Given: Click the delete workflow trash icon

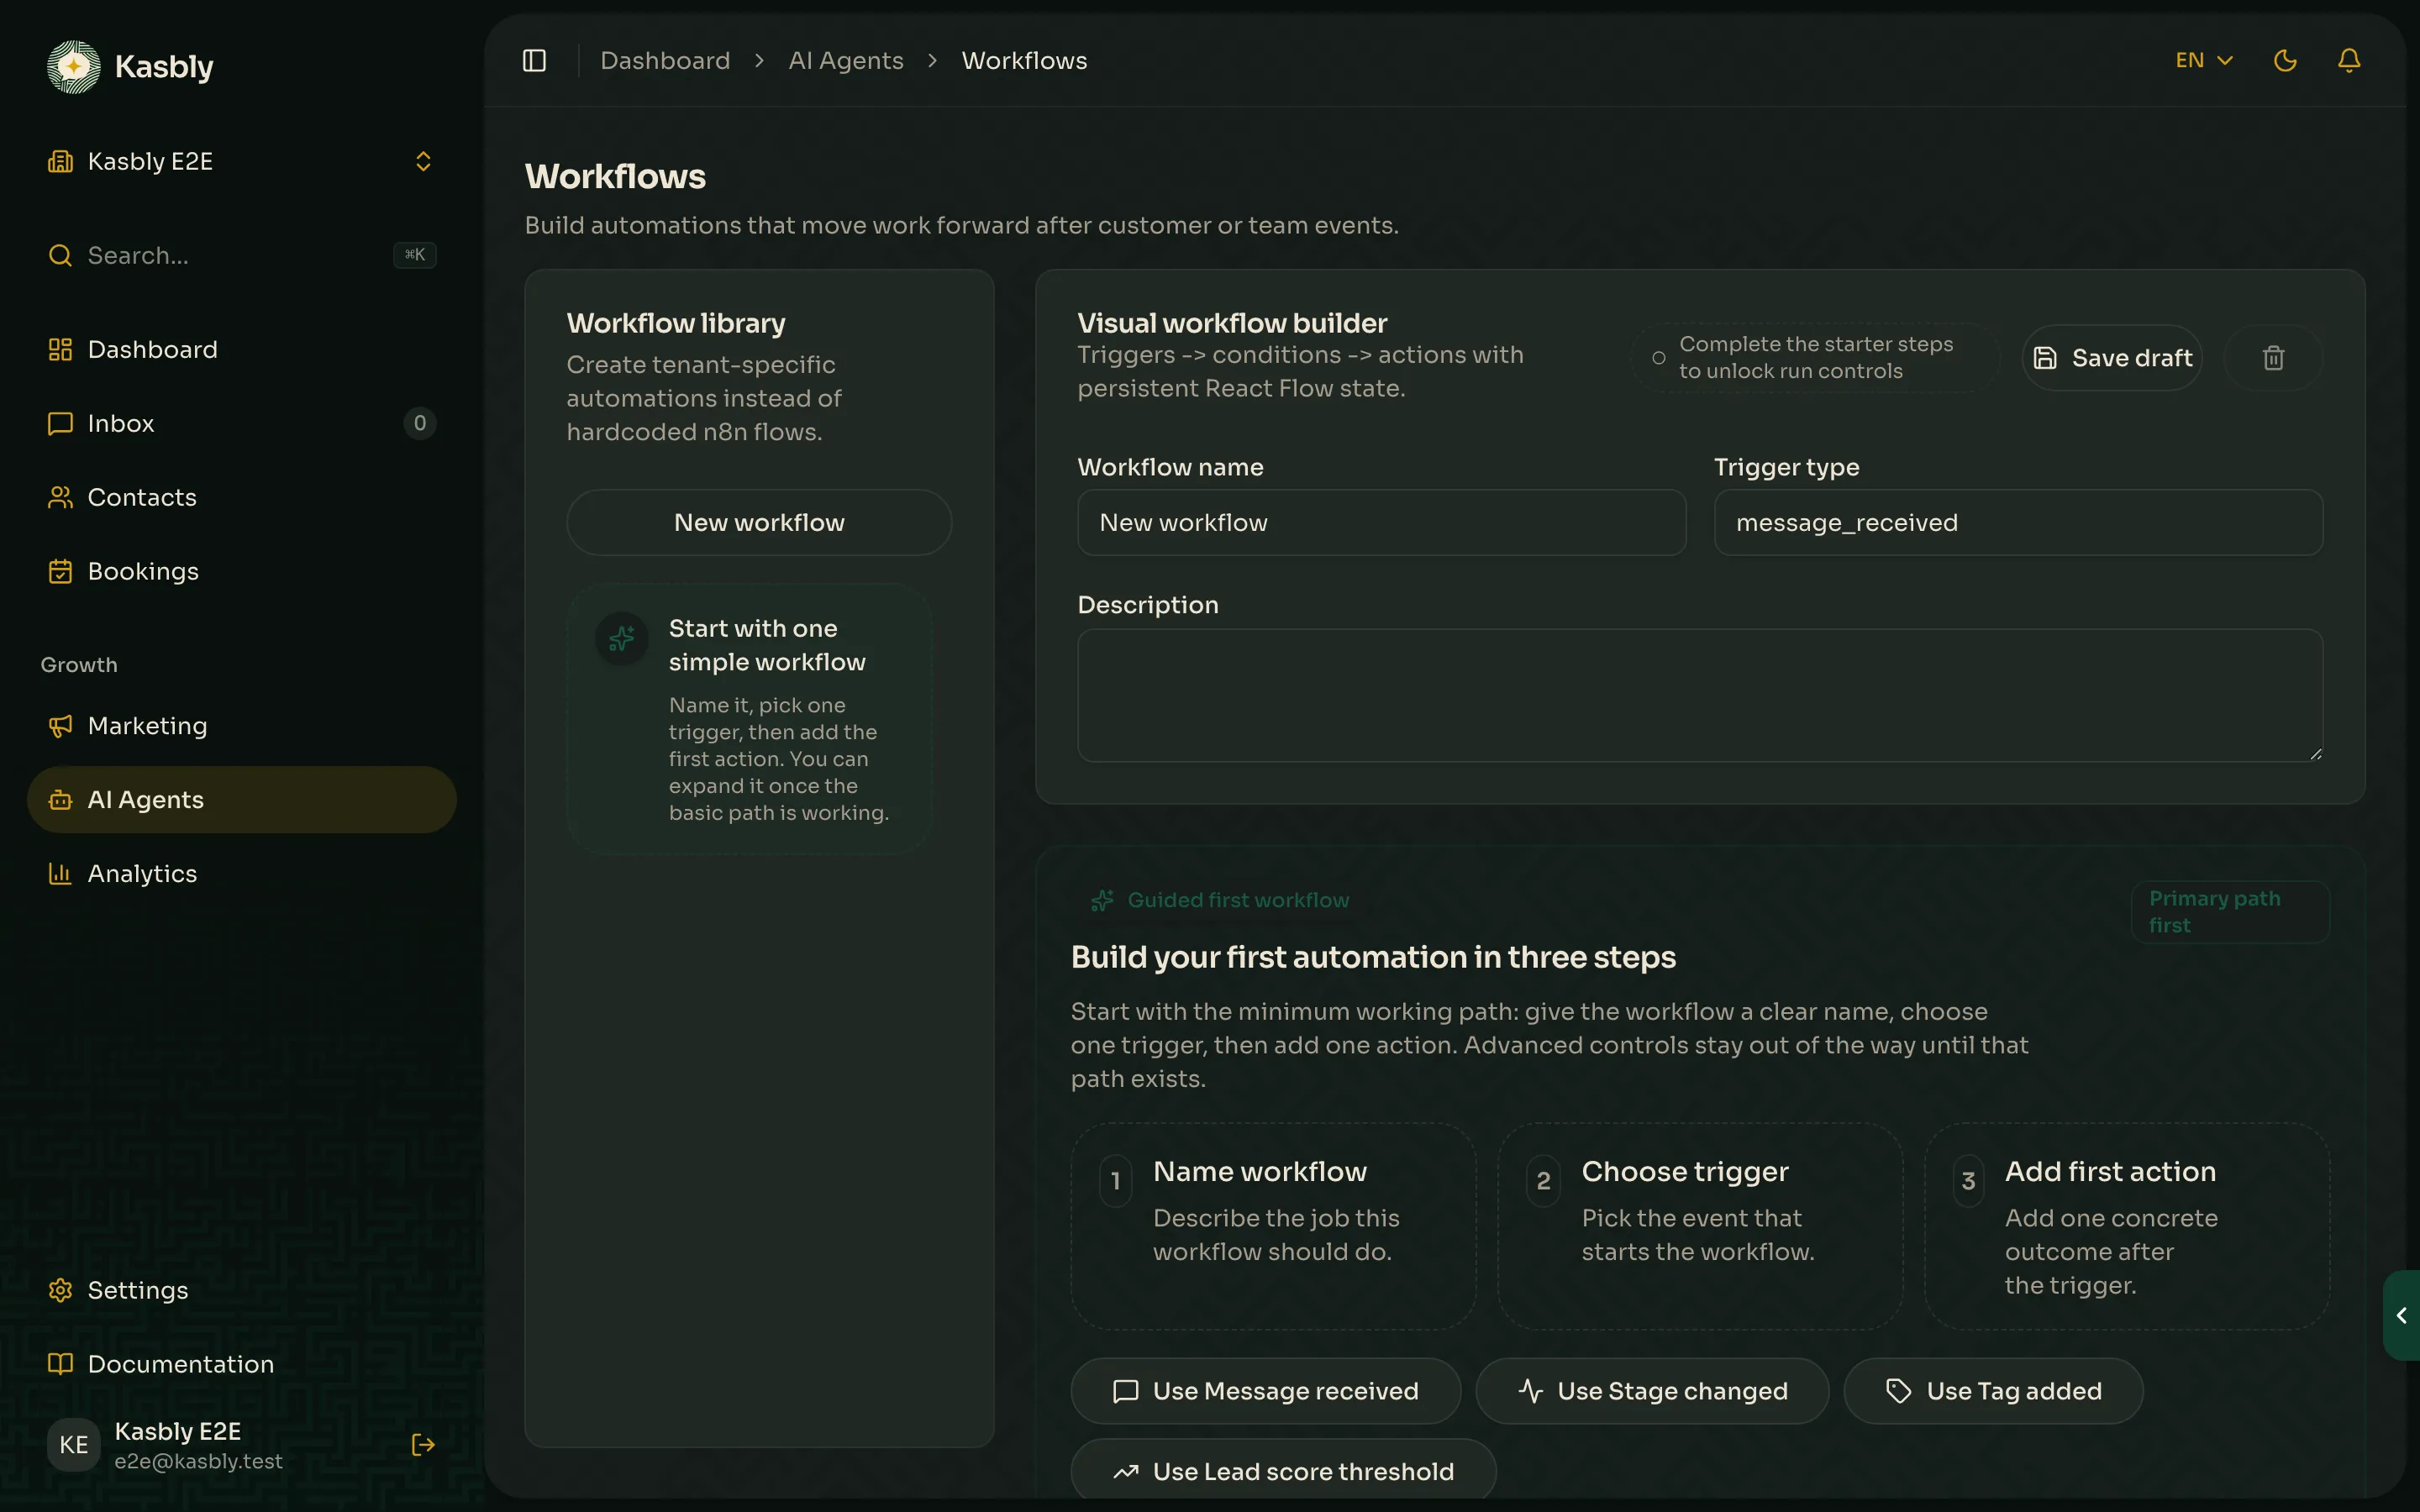Looking at the screenshot, I should [2273, 358].
